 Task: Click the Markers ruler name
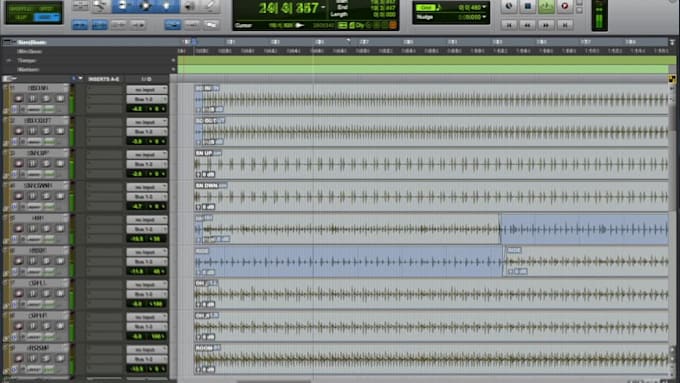[28, 69]
